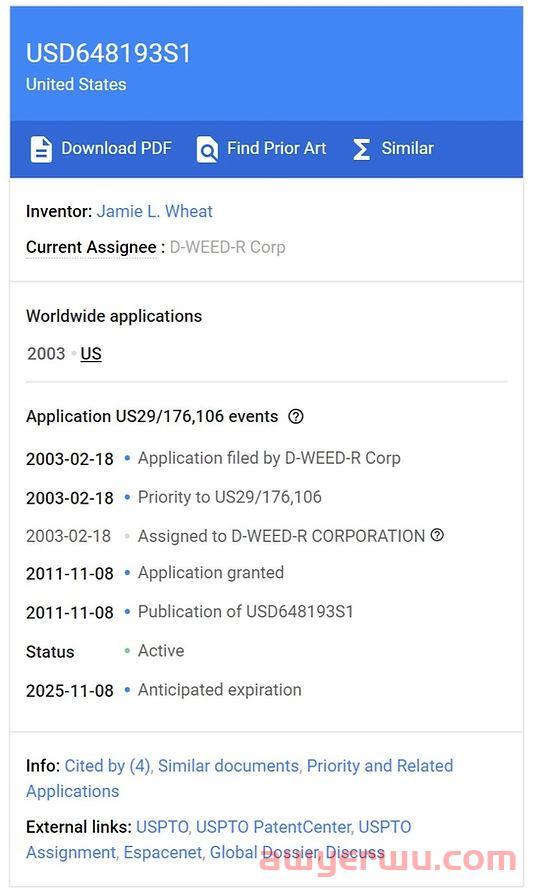
Task: Click Find Prior Art label
Action: (277, 148)
